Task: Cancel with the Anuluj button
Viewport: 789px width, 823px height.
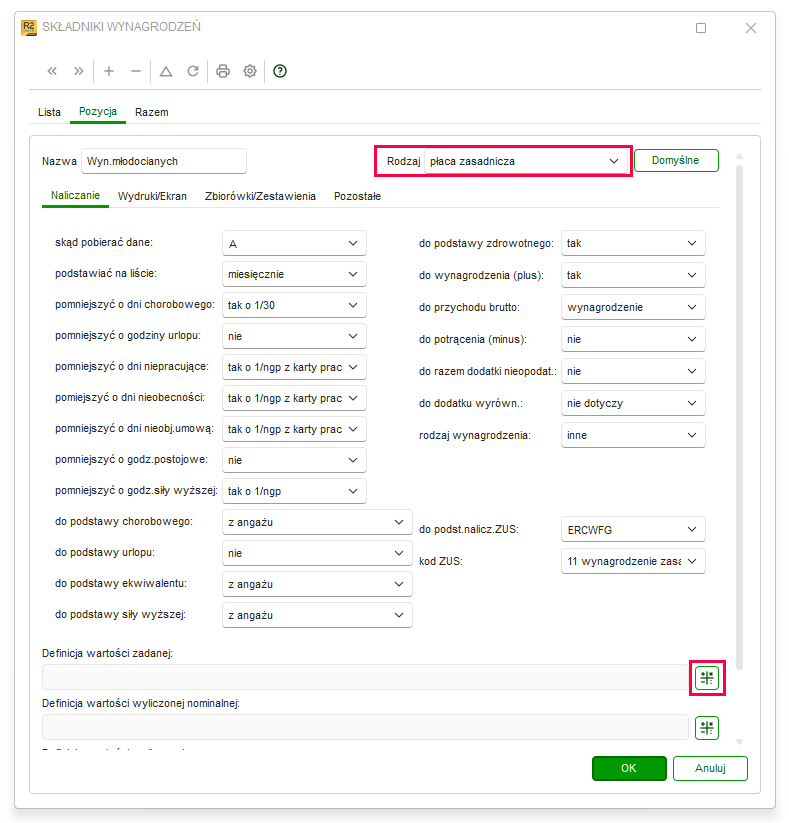Action: click(x=710, y=768)
